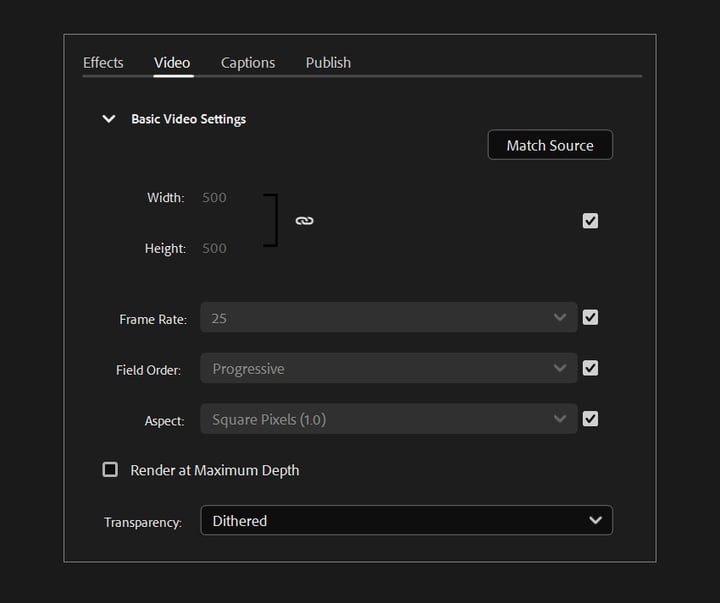
Task: Click the Basic Video Settings heading text
Action: (x=189, y=119)
